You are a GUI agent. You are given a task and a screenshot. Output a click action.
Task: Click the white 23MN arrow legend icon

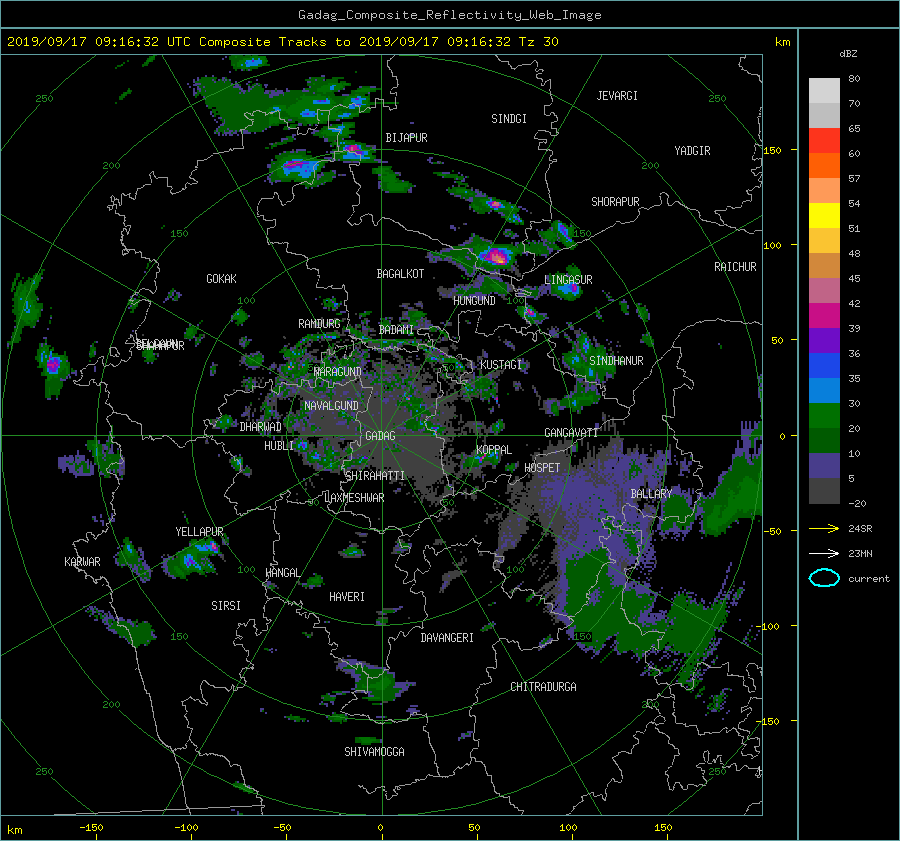pyautogui.click(x=824, y=553)
